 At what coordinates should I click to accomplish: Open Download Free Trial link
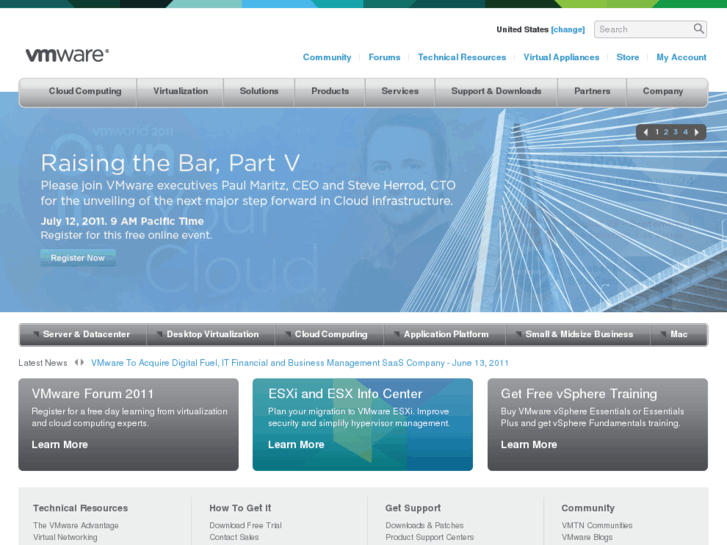click(x=245, y=525)
